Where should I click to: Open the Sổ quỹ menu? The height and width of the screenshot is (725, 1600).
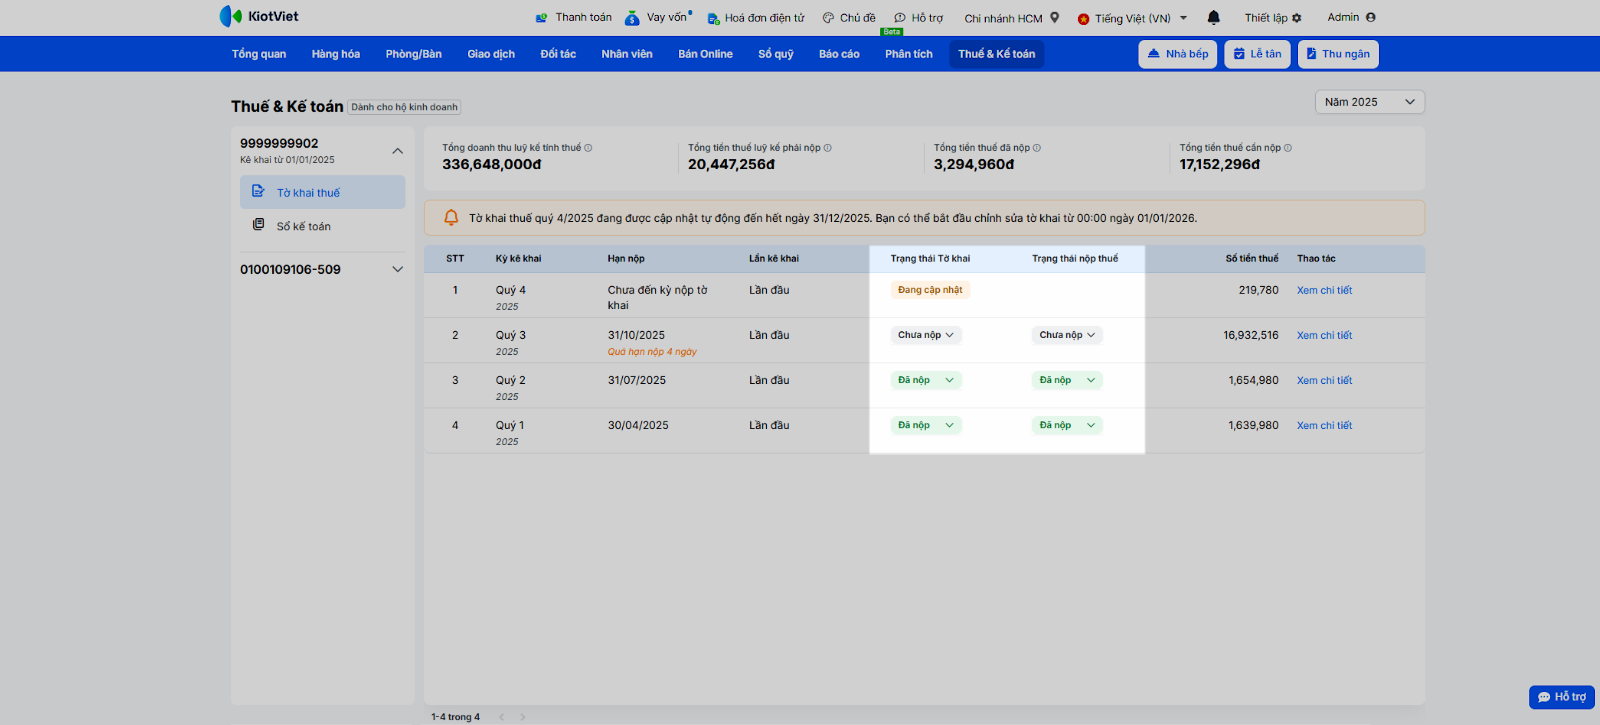776,54
